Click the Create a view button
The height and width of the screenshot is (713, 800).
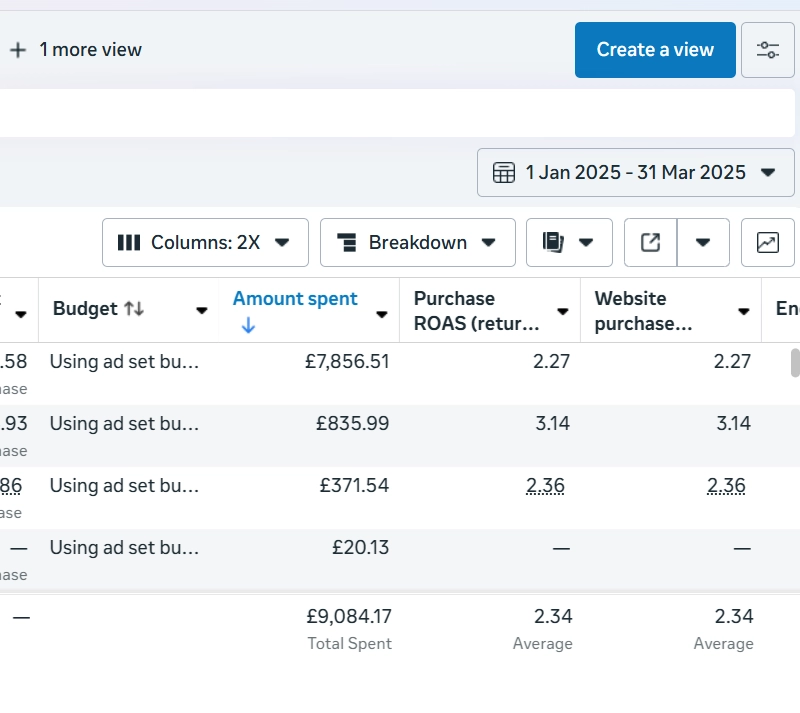[655, 50]
